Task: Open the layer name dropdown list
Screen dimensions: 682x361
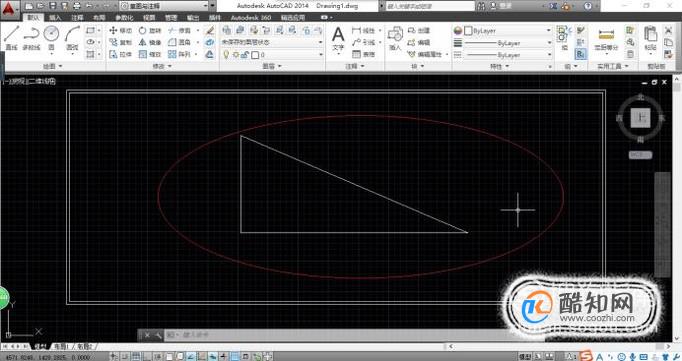Action: tap(272, 55)
